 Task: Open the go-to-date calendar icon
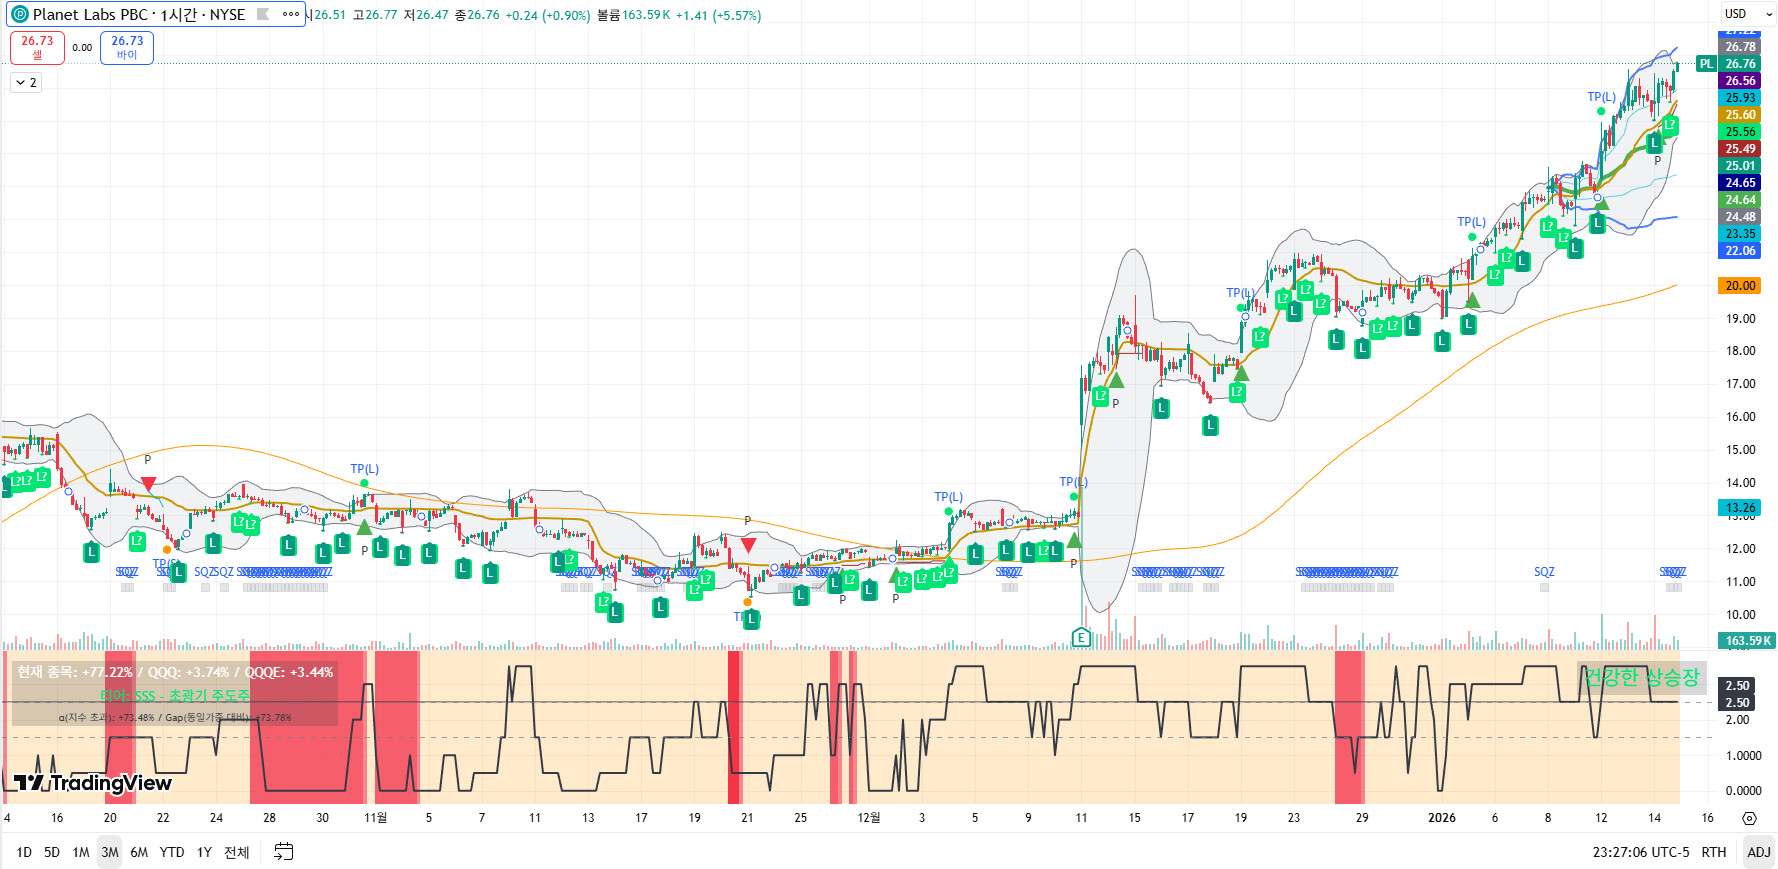click(284, 852)
